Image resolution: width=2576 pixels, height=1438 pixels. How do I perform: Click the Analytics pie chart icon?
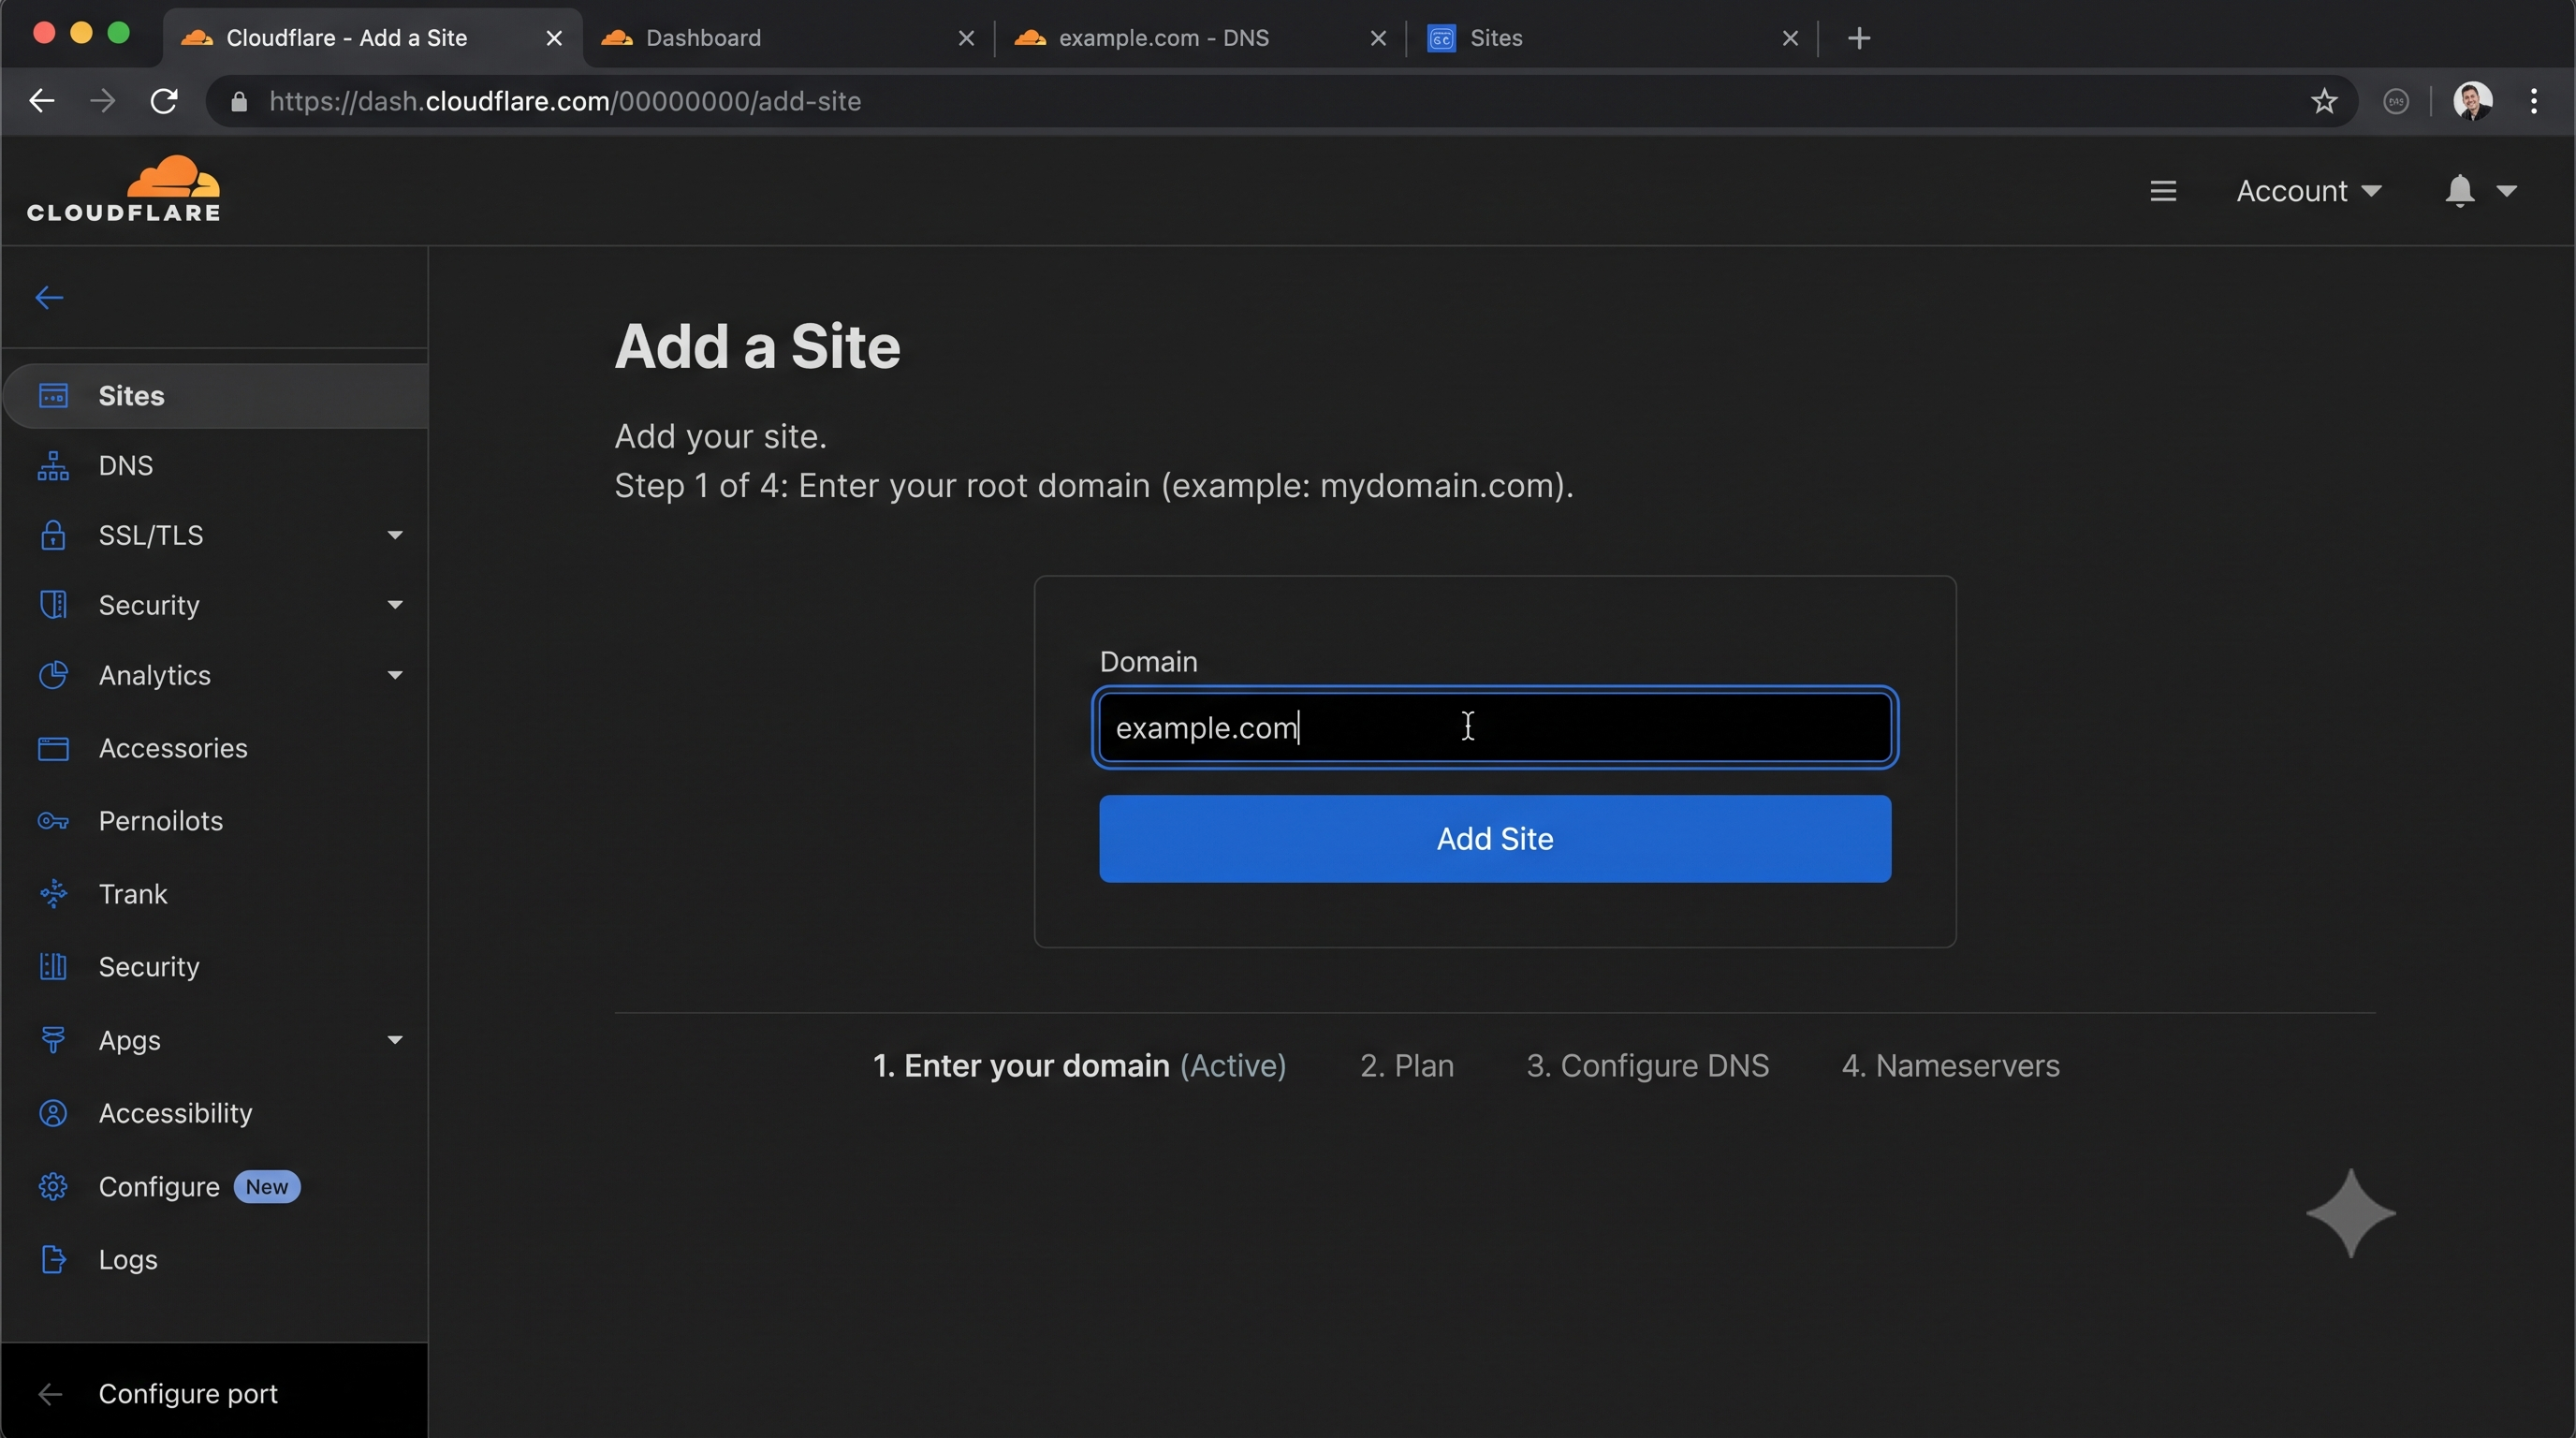pyautogui.click(x=53, y=675)
